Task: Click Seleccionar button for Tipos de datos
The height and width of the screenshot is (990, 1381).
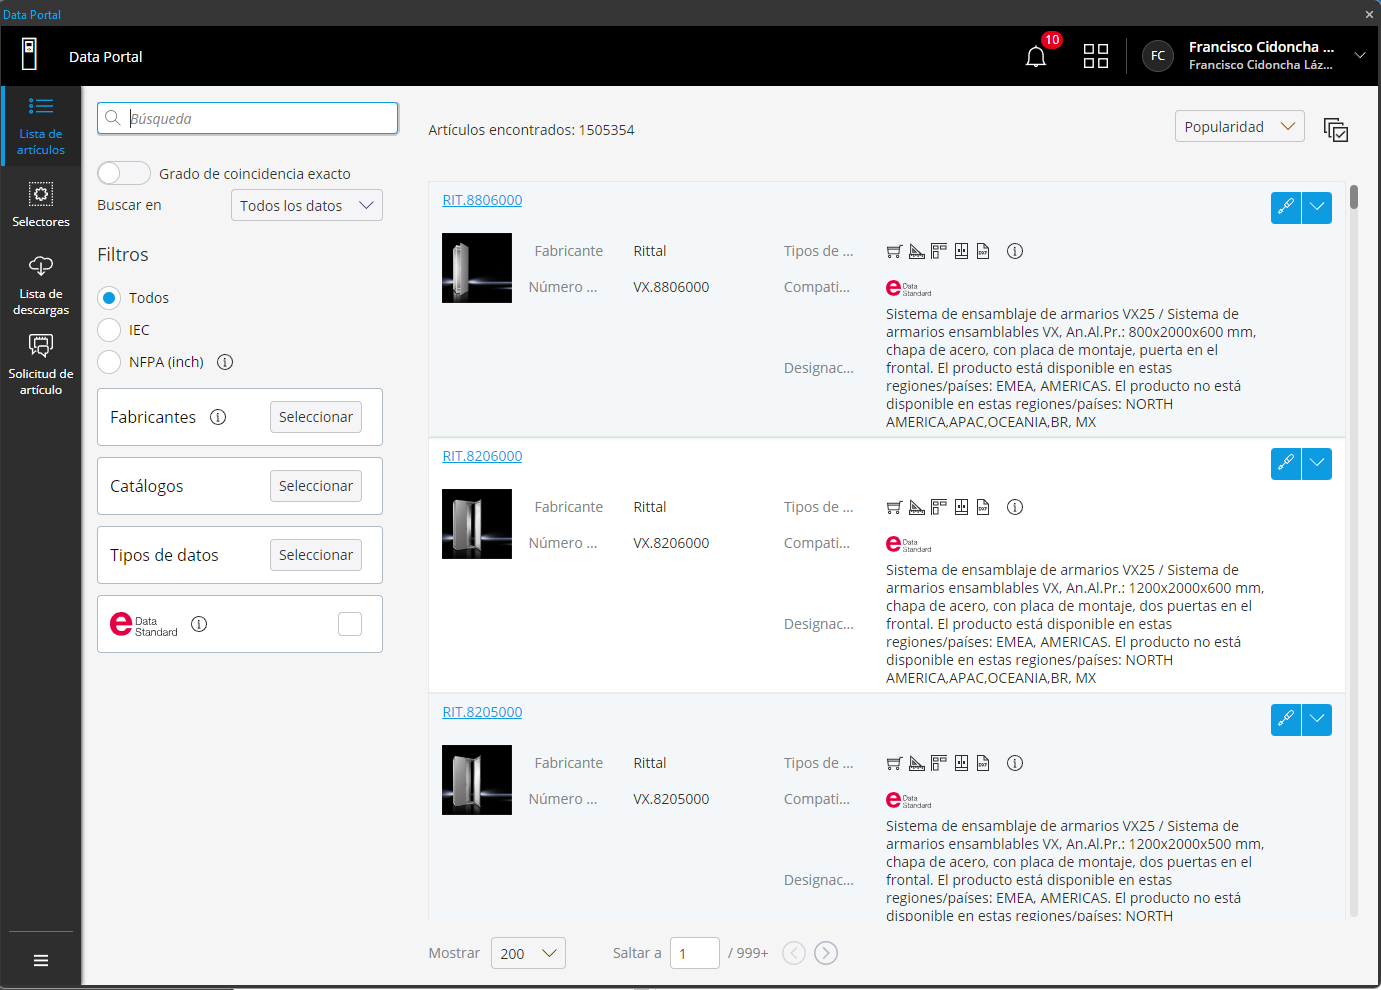Action: [316, 555]
